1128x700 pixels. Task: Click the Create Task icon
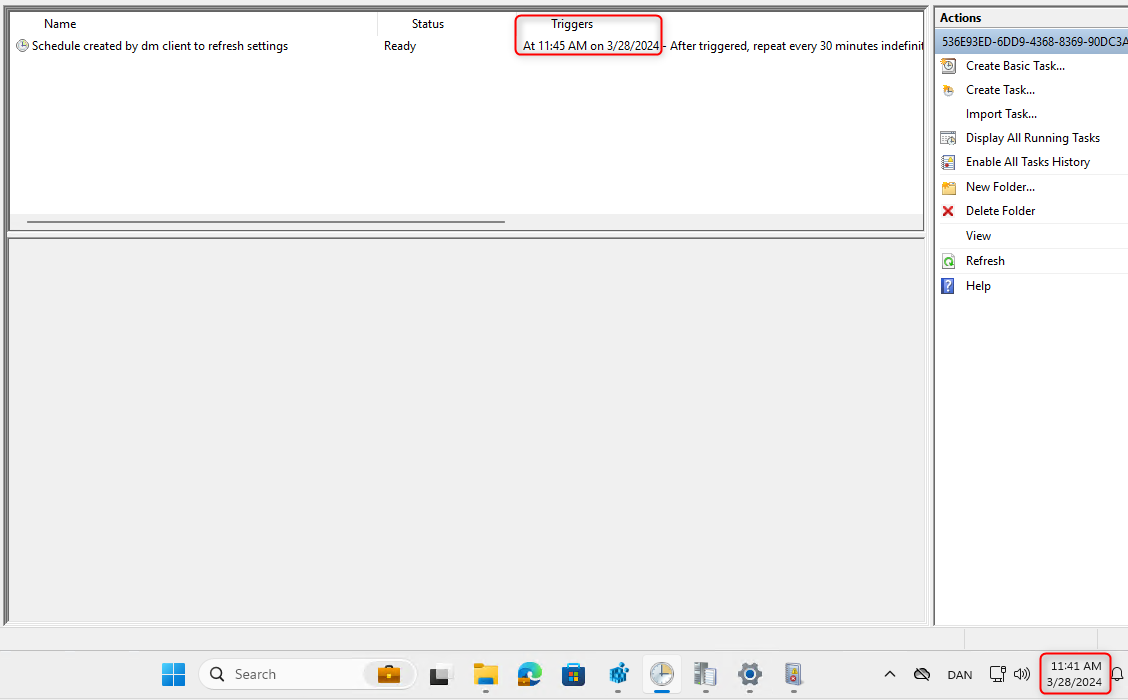(948, 90)
